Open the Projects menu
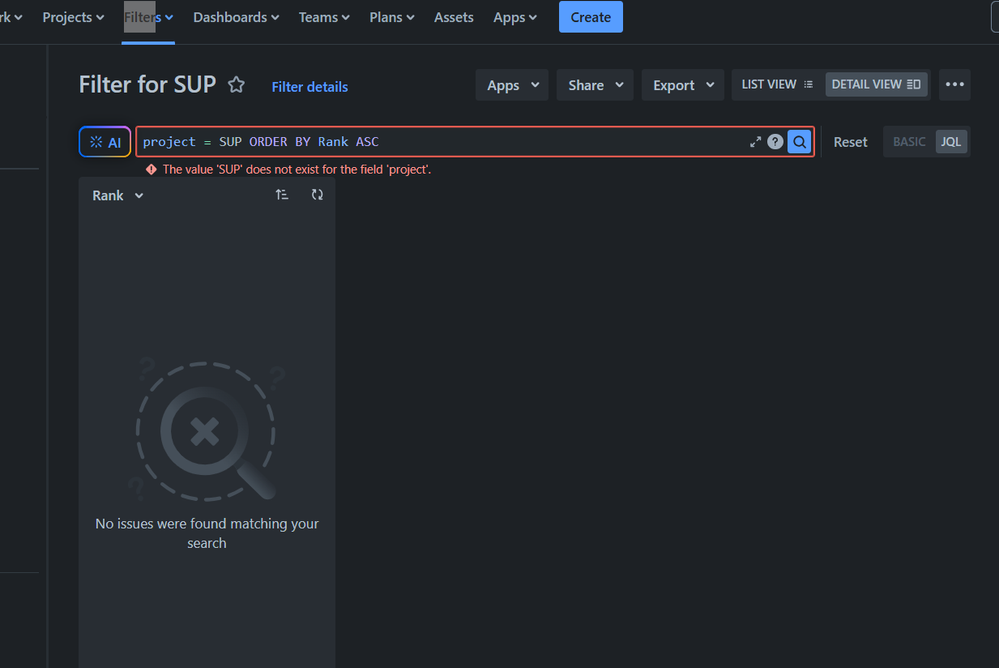The width and height of the screenshot is (999, 668). click(x=73, y=17)
